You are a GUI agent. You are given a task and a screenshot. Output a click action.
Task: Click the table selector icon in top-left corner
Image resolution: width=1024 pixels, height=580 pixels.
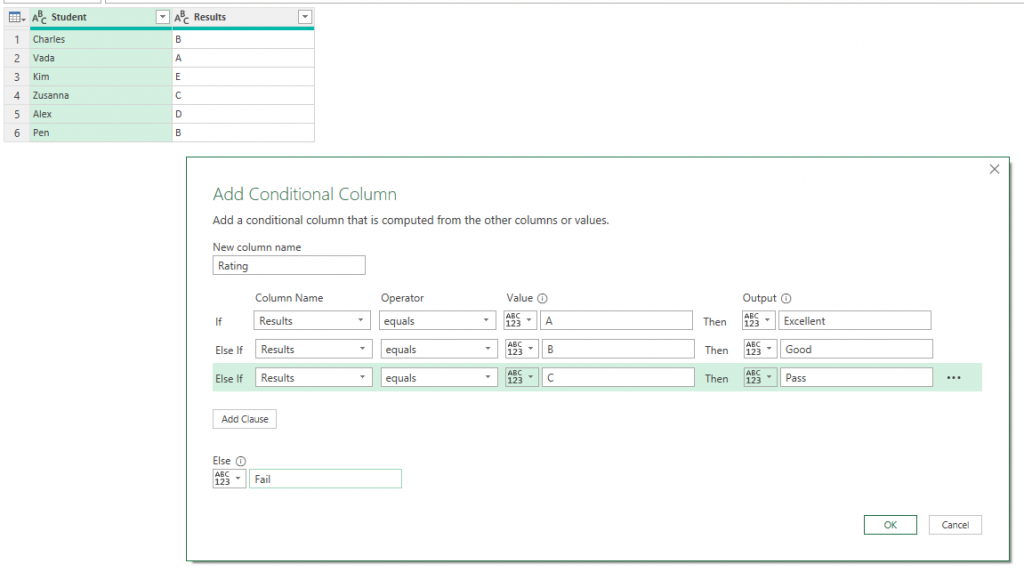pos(15,17)
